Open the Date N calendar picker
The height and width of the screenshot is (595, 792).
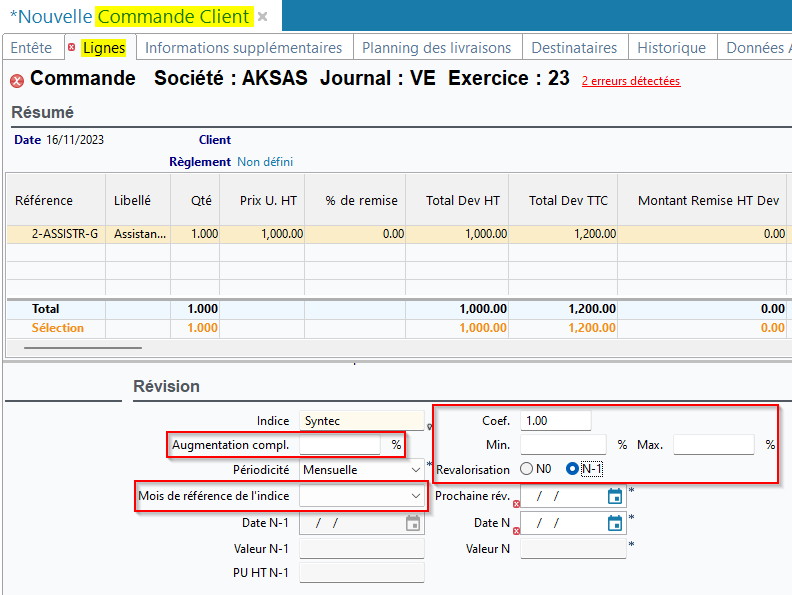(615, 523)
